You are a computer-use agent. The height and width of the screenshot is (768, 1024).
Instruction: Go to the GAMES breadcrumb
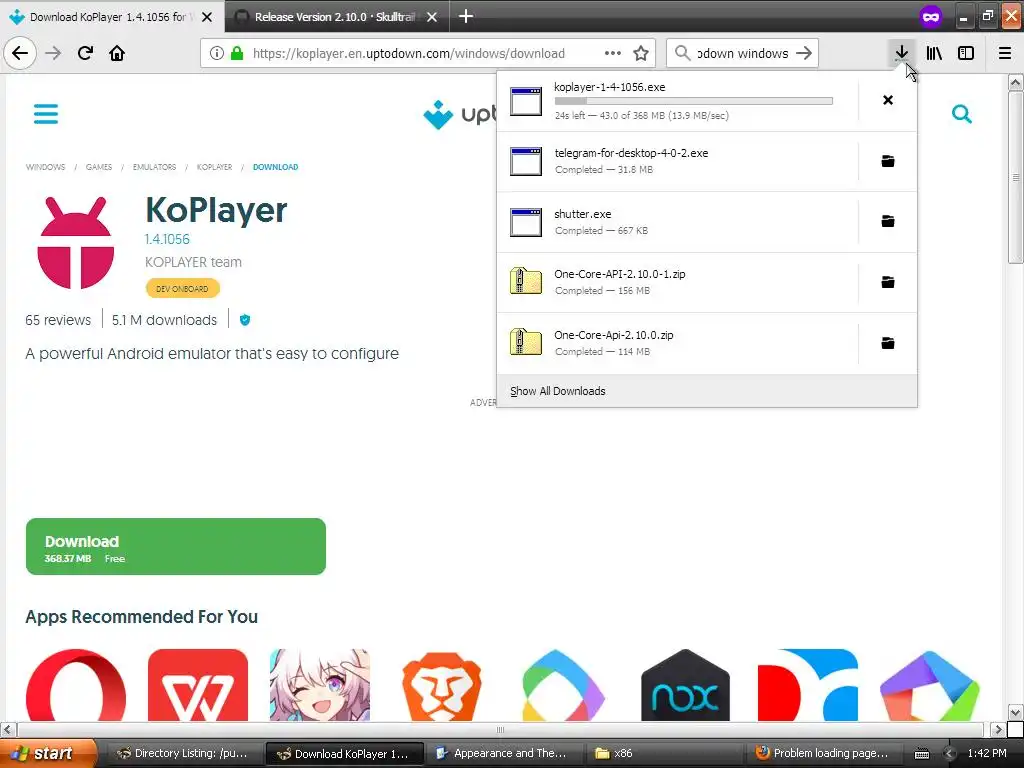pos(99,167)
